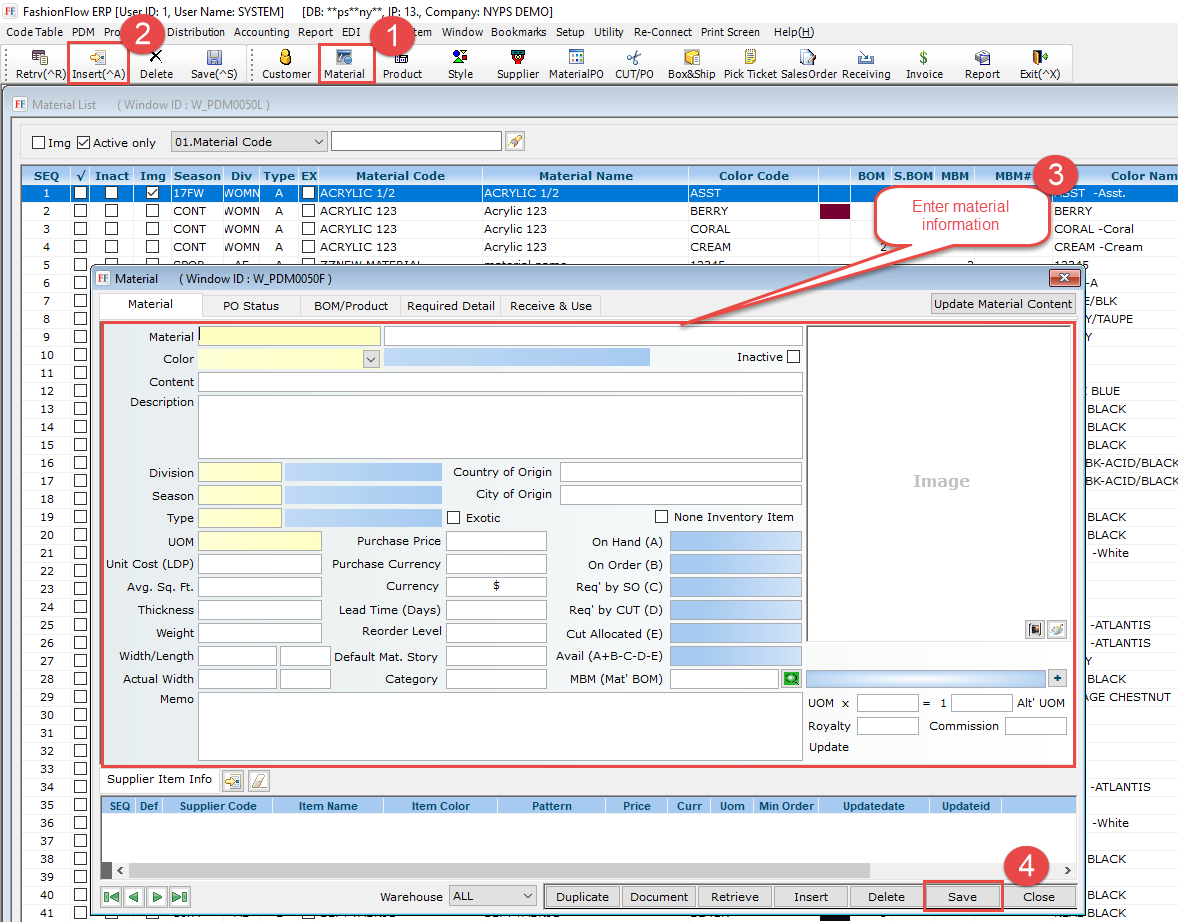Toggle the Active only checkbox

[x=84, y=143]
